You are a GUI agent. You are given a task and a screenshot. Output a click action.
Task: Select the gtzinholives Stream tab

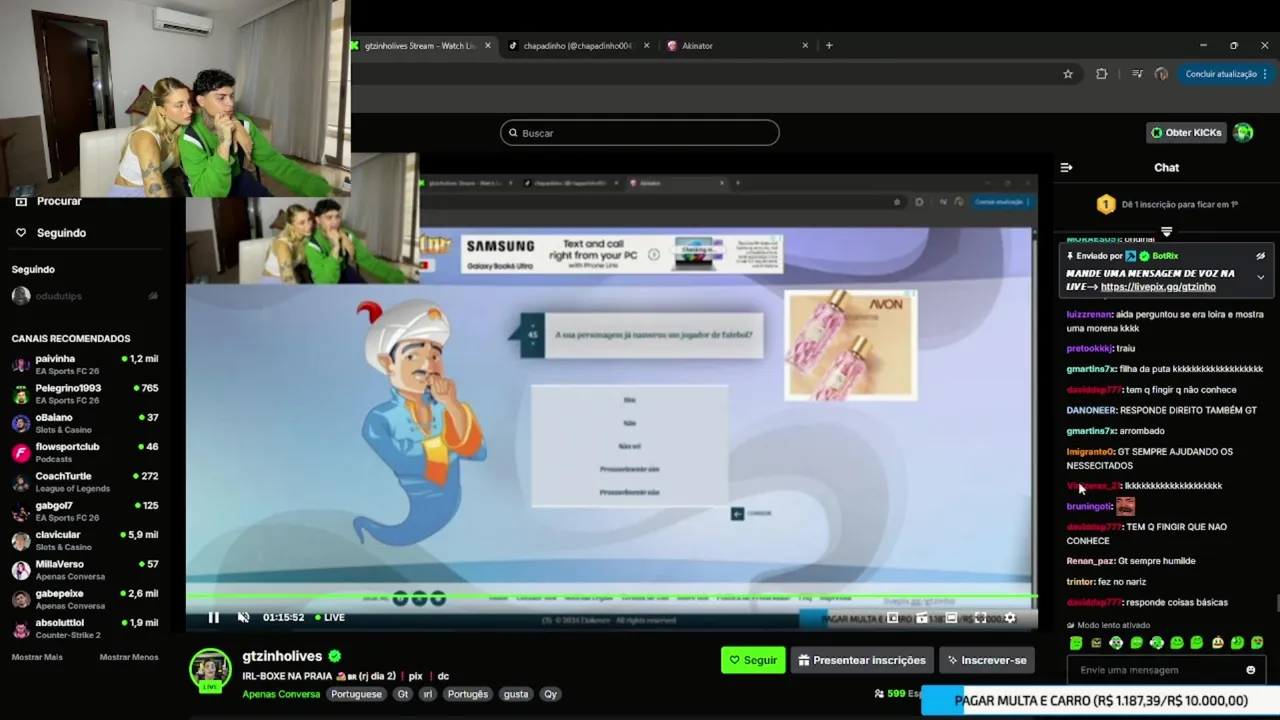coord(419,46)
